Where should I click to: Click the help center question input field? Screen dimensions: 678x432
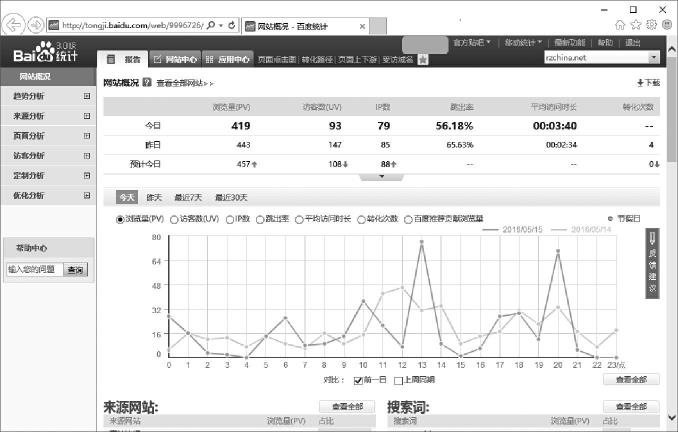(34, 270)
